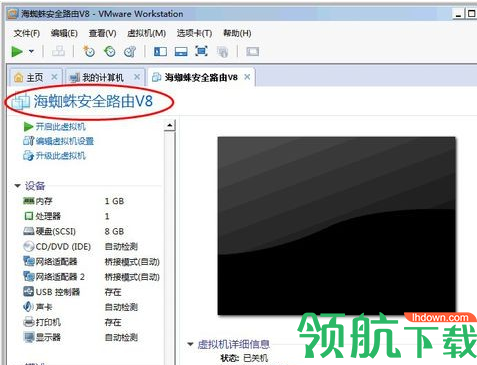This screenshot has height=365, width=477.
Task: Collapse the 设备 section
Action: click(x=17, y=186)
